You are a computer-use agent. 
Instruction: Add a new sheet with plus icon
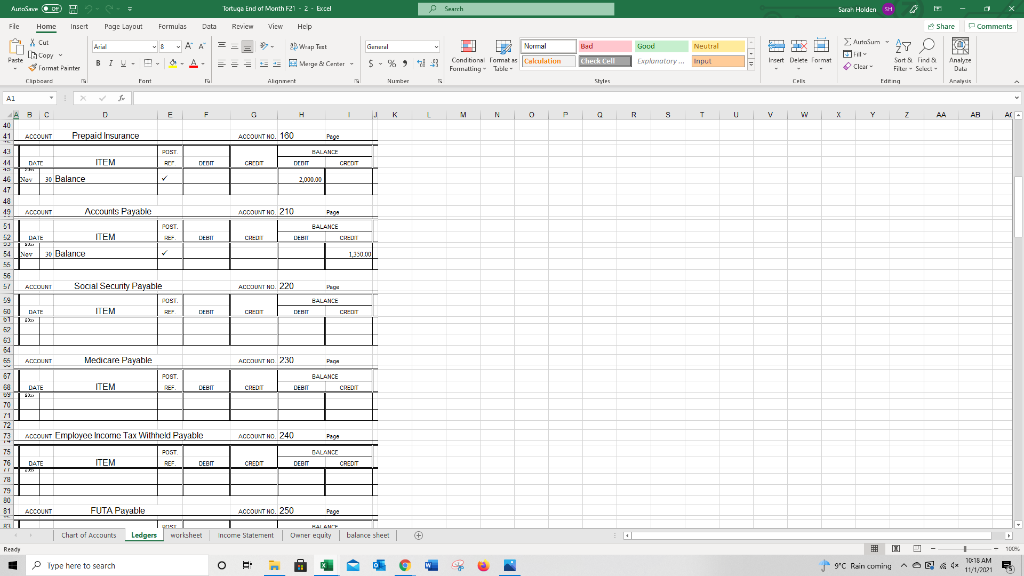(x=419, y=536)
